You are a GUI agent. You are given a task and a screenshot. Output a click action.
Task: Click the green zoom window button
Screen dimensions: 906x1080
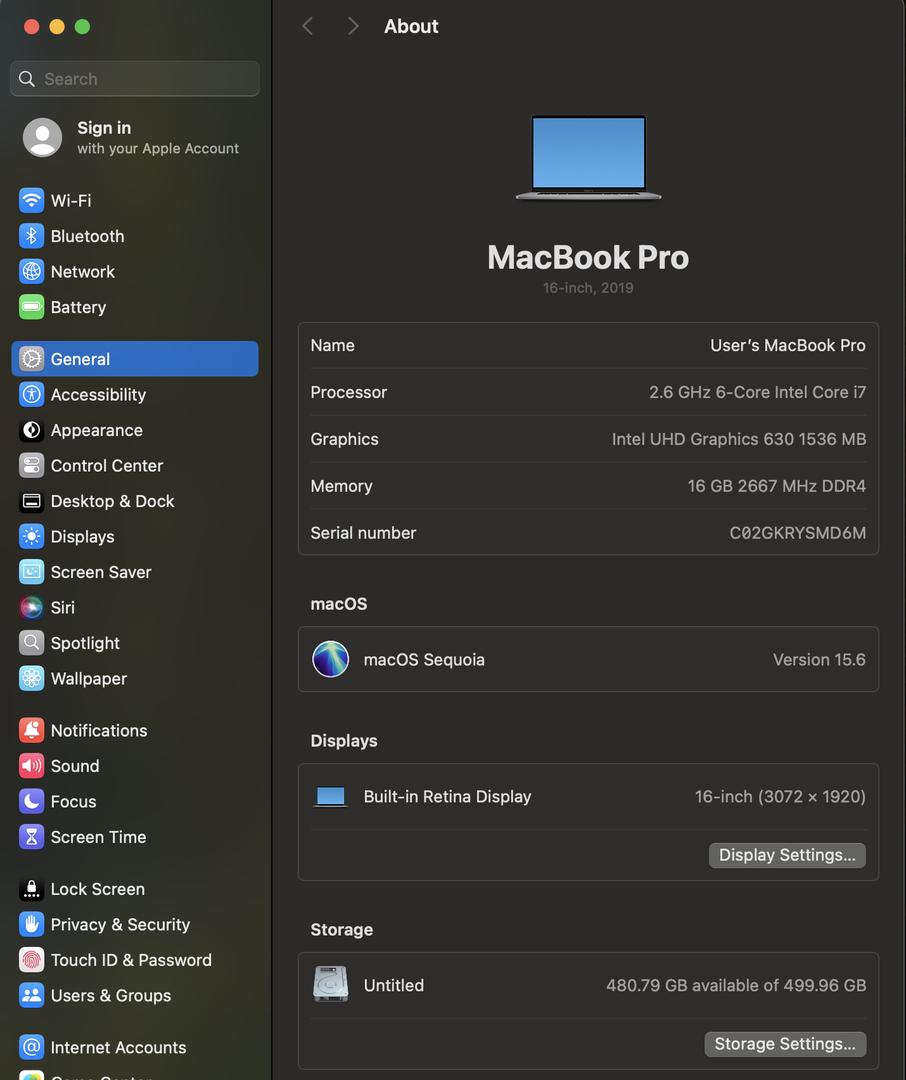pos(82,26)
